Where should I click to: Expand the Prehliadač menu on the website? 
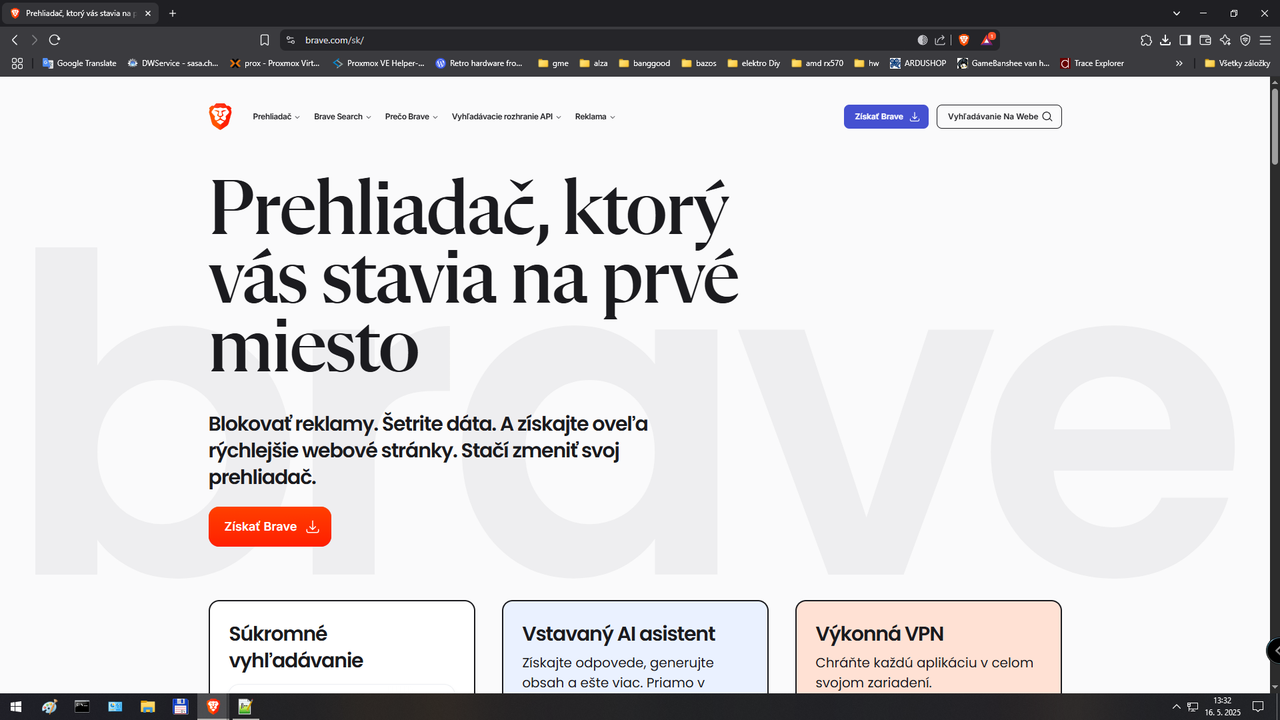(276, 117)
